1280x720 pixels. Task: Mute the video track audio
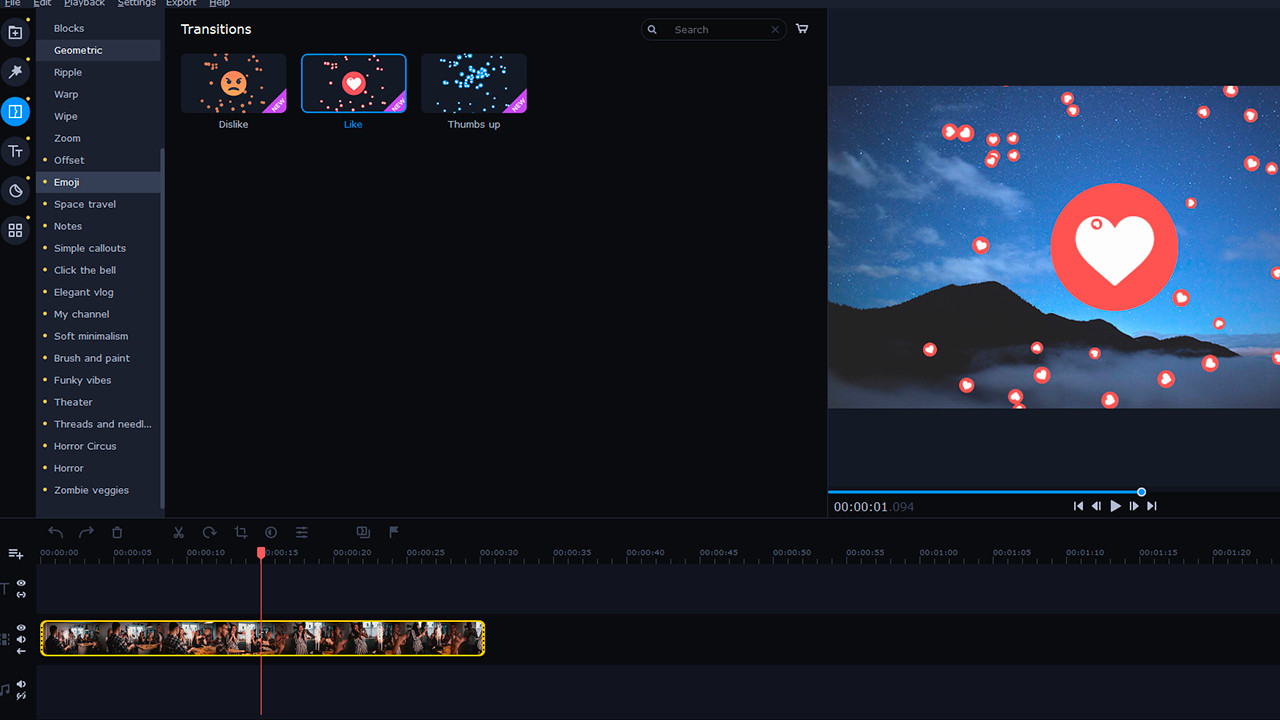point(21,639)
